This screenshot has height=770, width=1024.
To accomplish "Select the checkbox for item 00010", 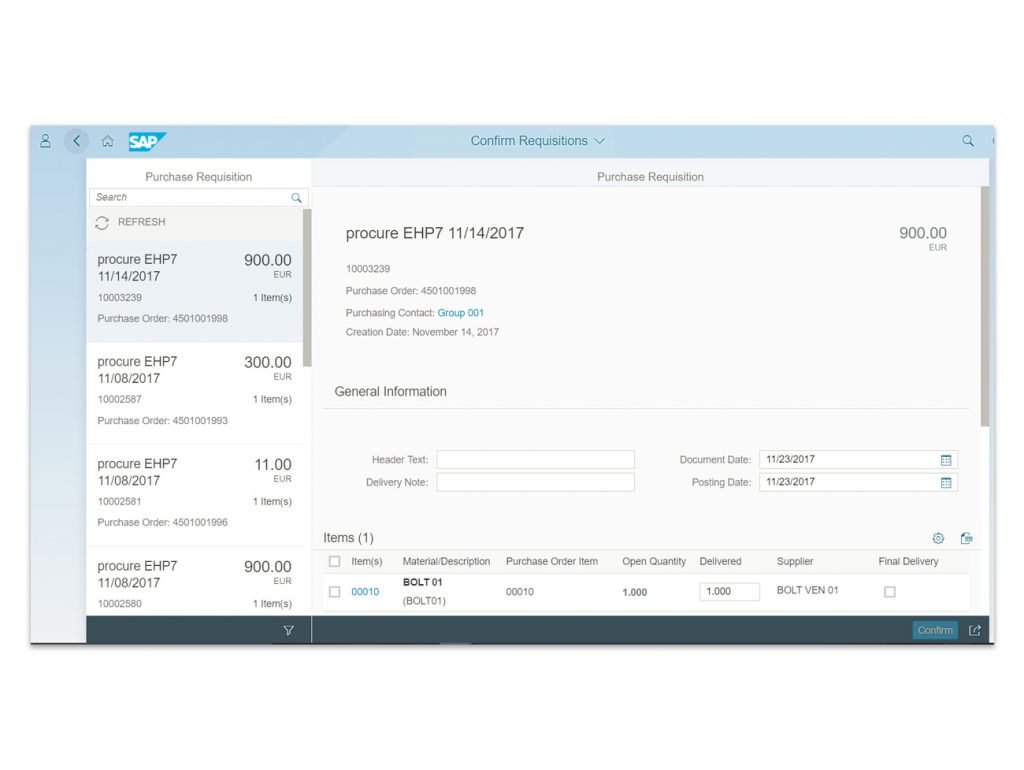I will [335, 592].
